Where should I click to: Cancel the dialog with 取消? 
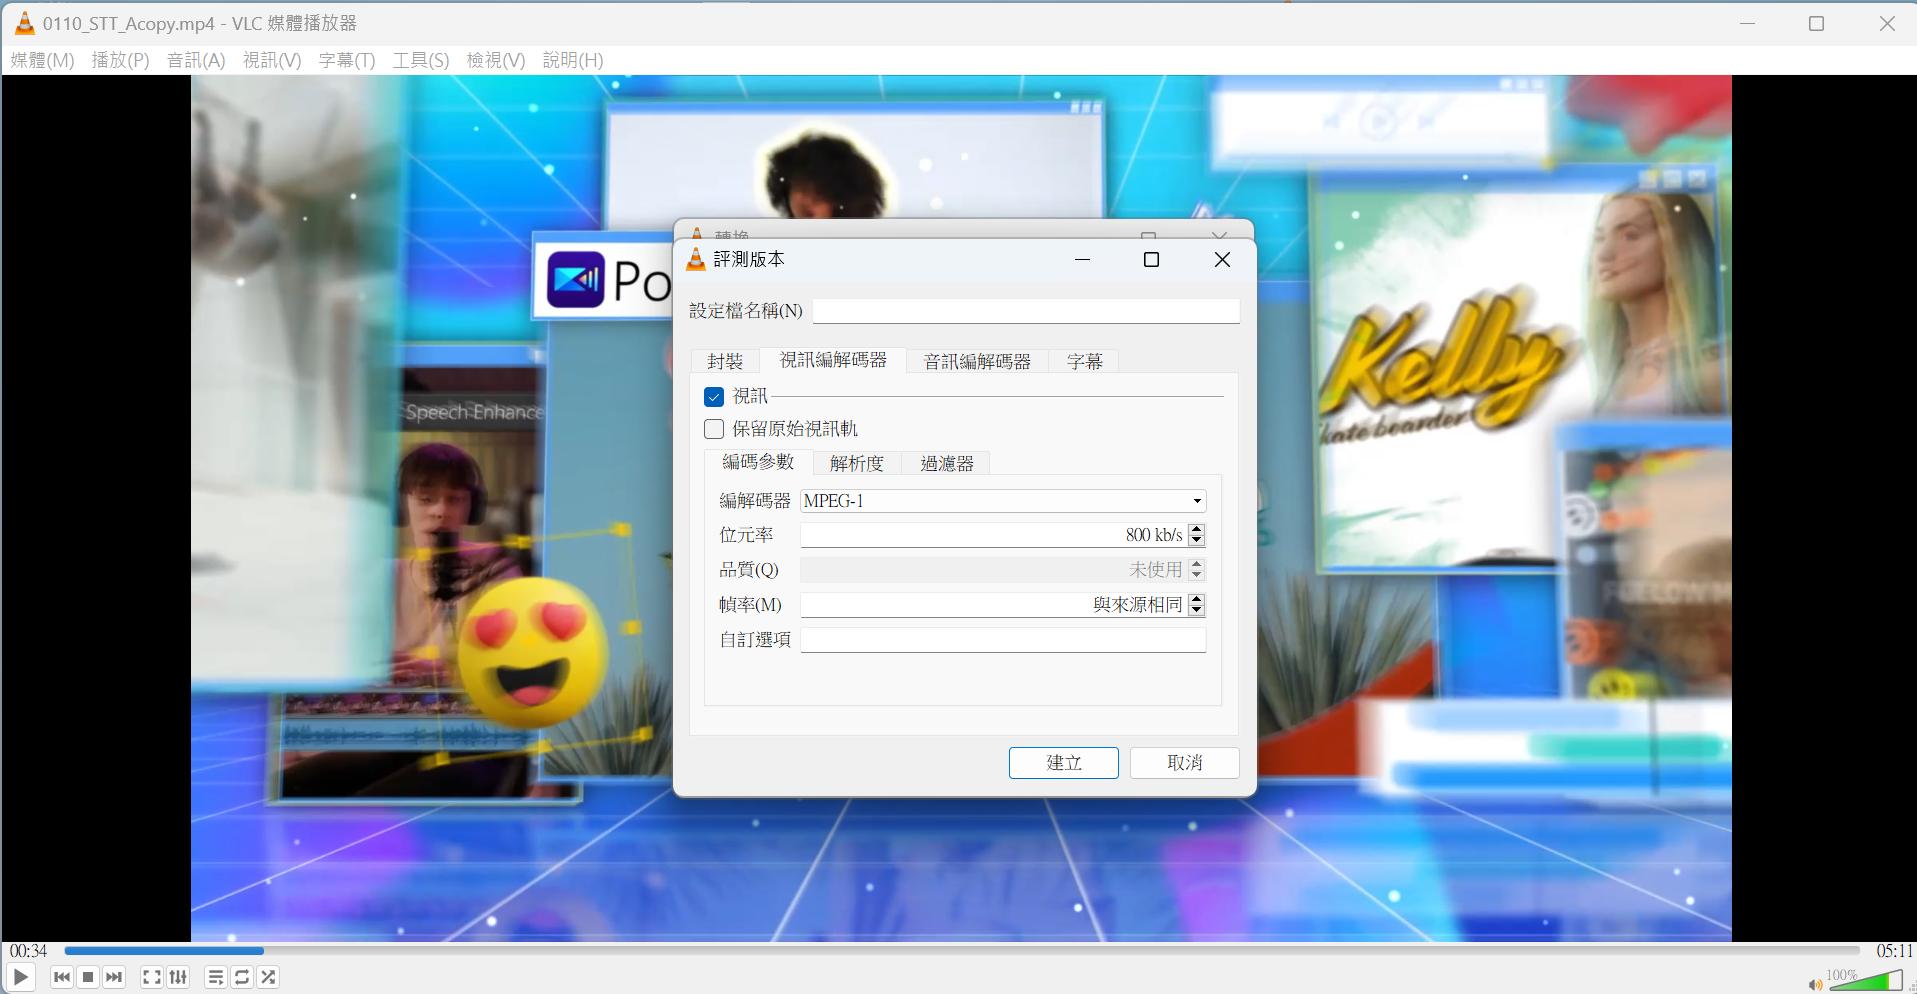point(1182,762)
